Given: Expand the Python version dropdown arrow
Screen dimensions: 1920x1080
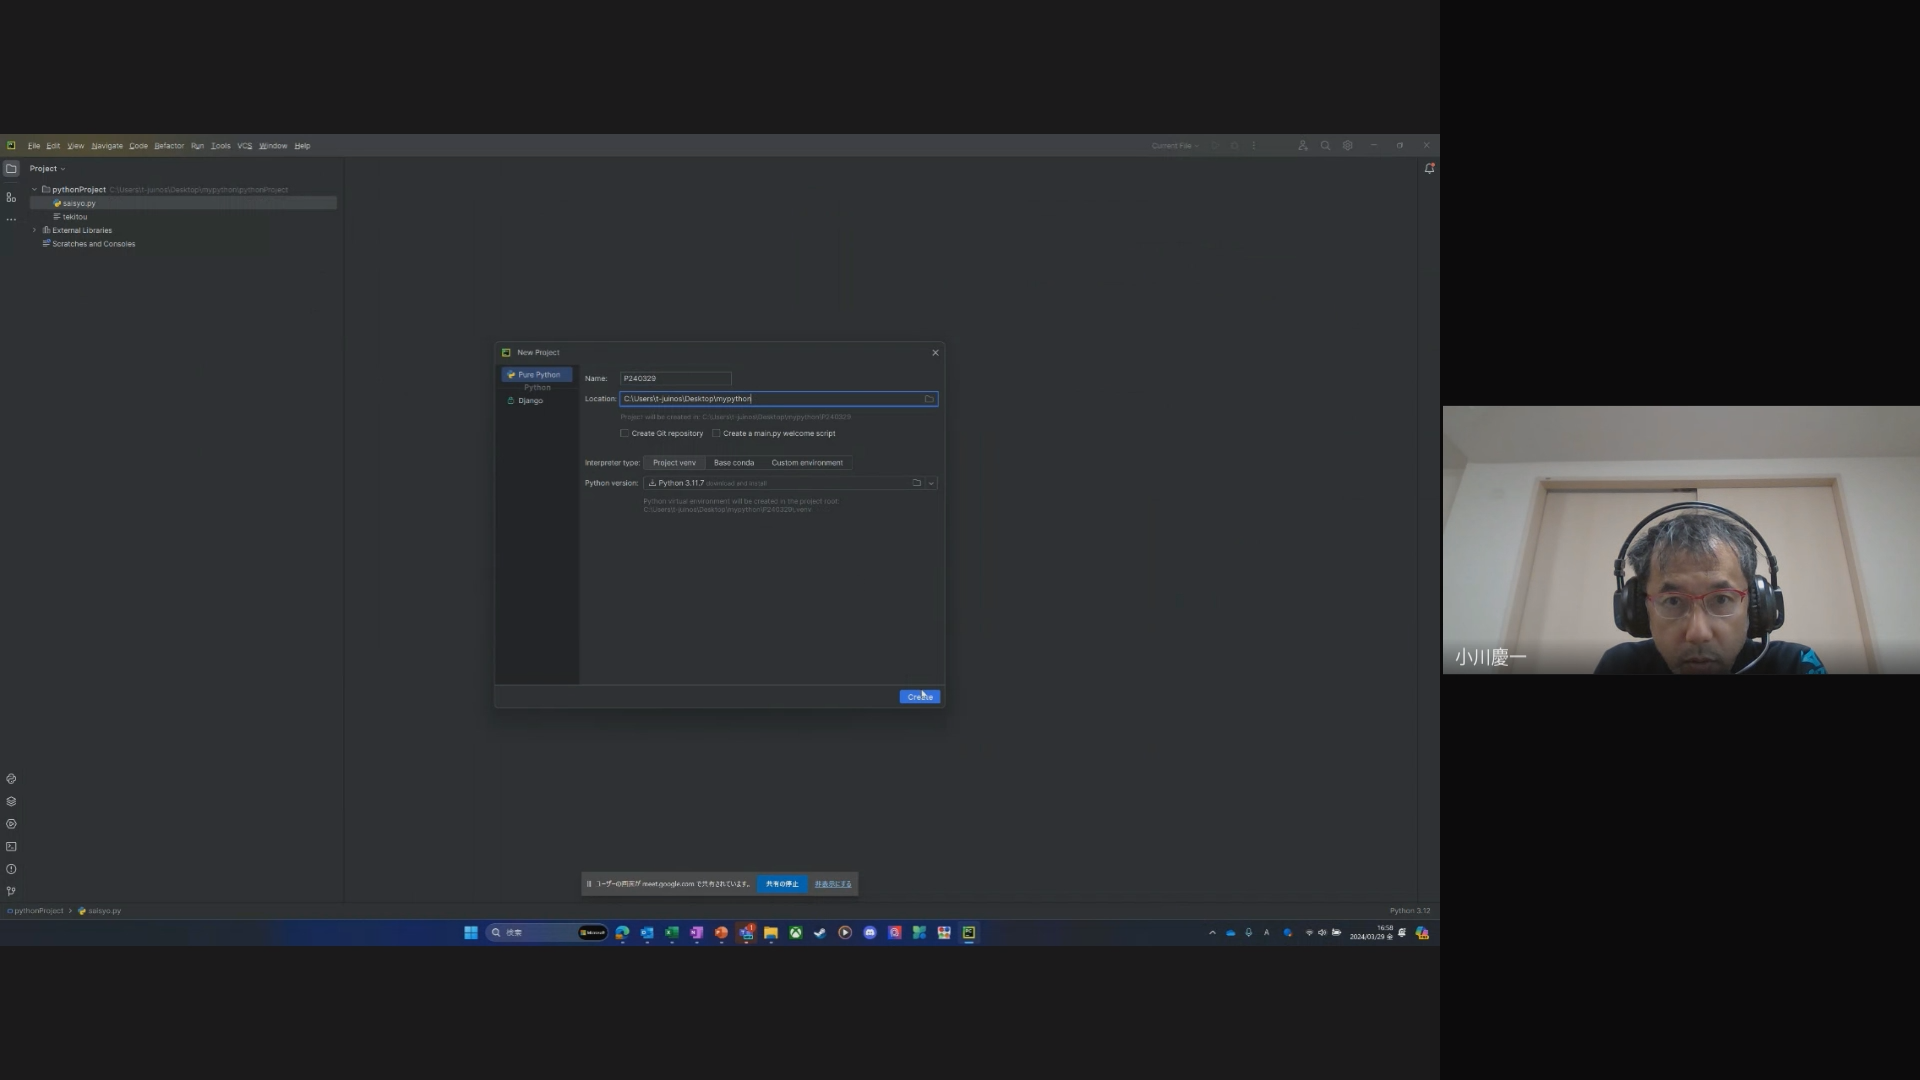Looking at the screenshot, I should [x=931, y=483].
